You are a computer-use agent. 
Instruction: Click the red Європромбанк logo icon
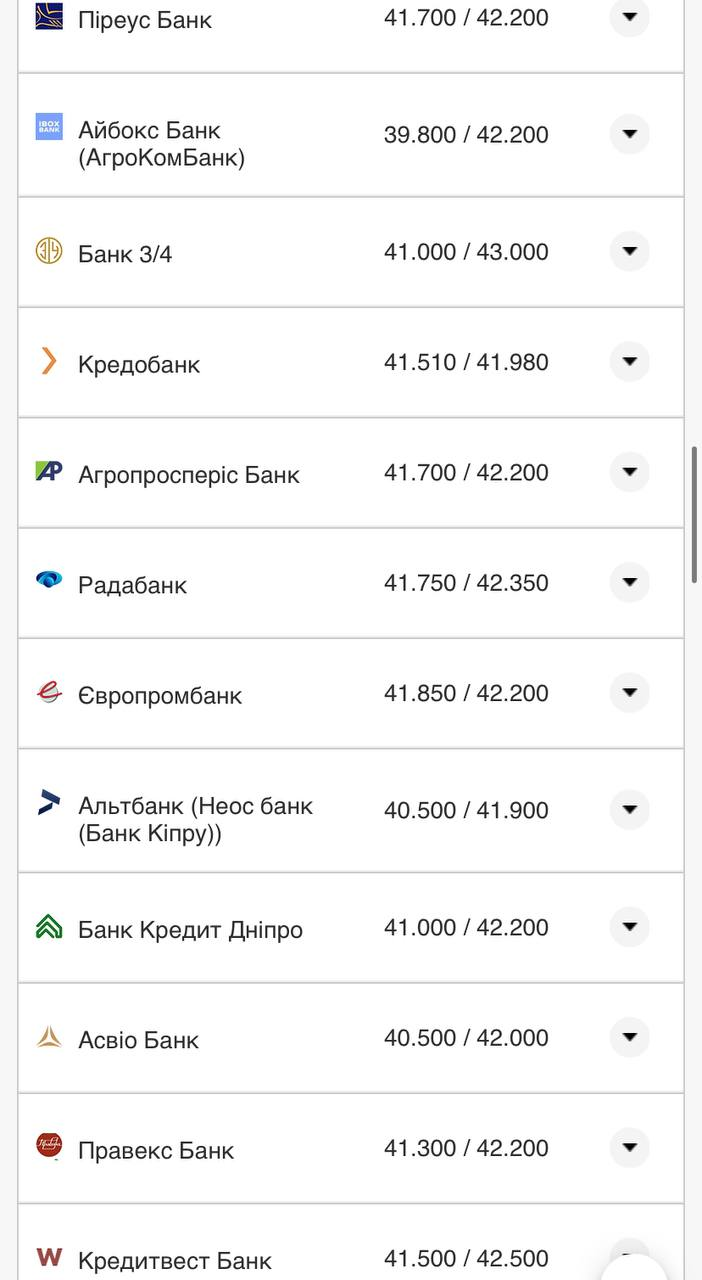(x=49, y=692)
